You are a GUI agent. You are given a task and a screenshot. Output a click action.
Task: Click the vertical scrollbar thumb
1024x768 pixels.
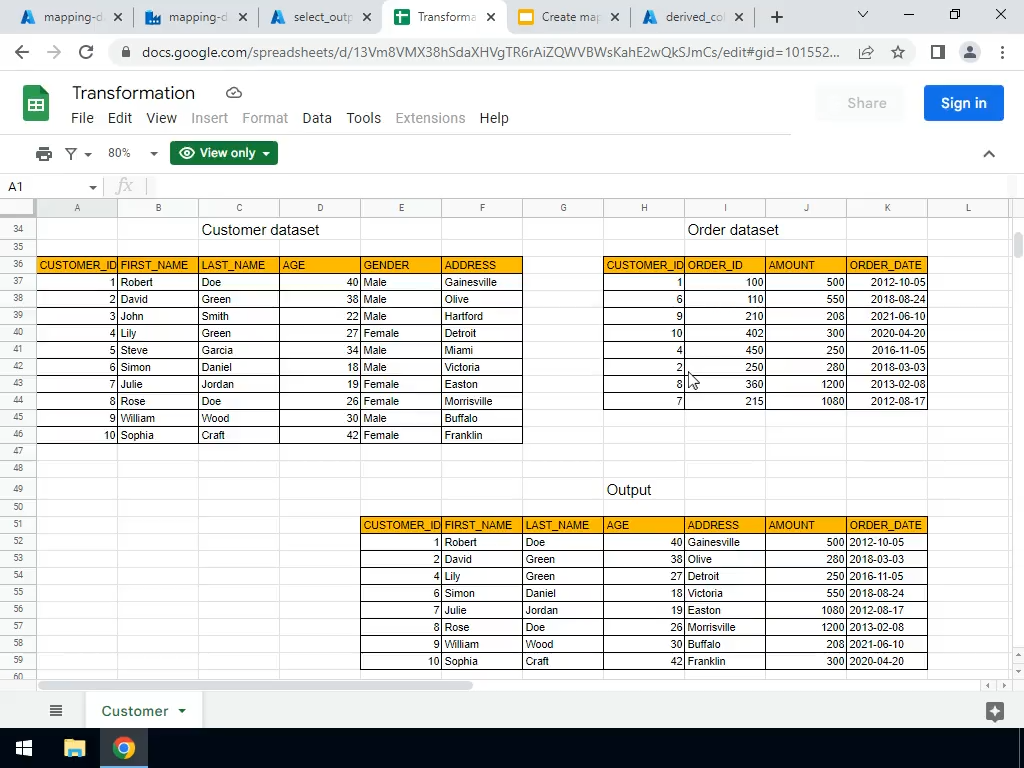[1018, 246]
